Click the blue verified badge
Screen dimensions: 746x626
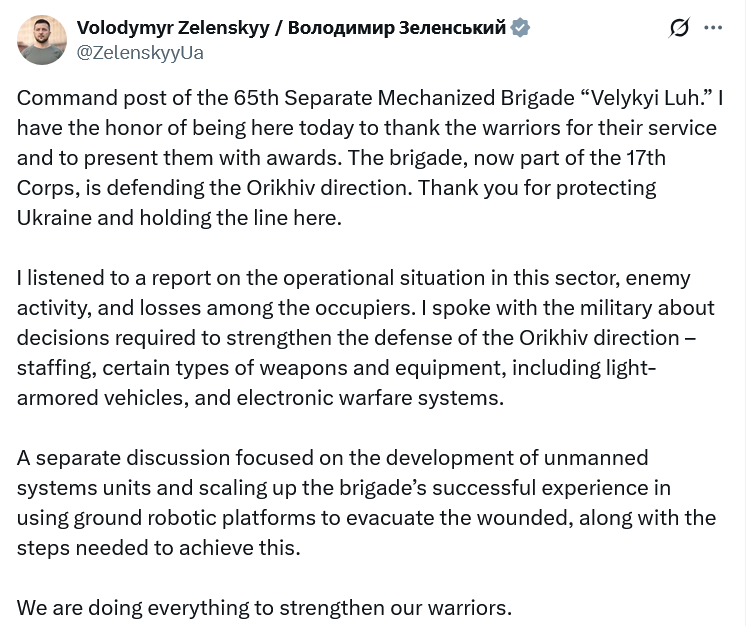tap(520, 28)
